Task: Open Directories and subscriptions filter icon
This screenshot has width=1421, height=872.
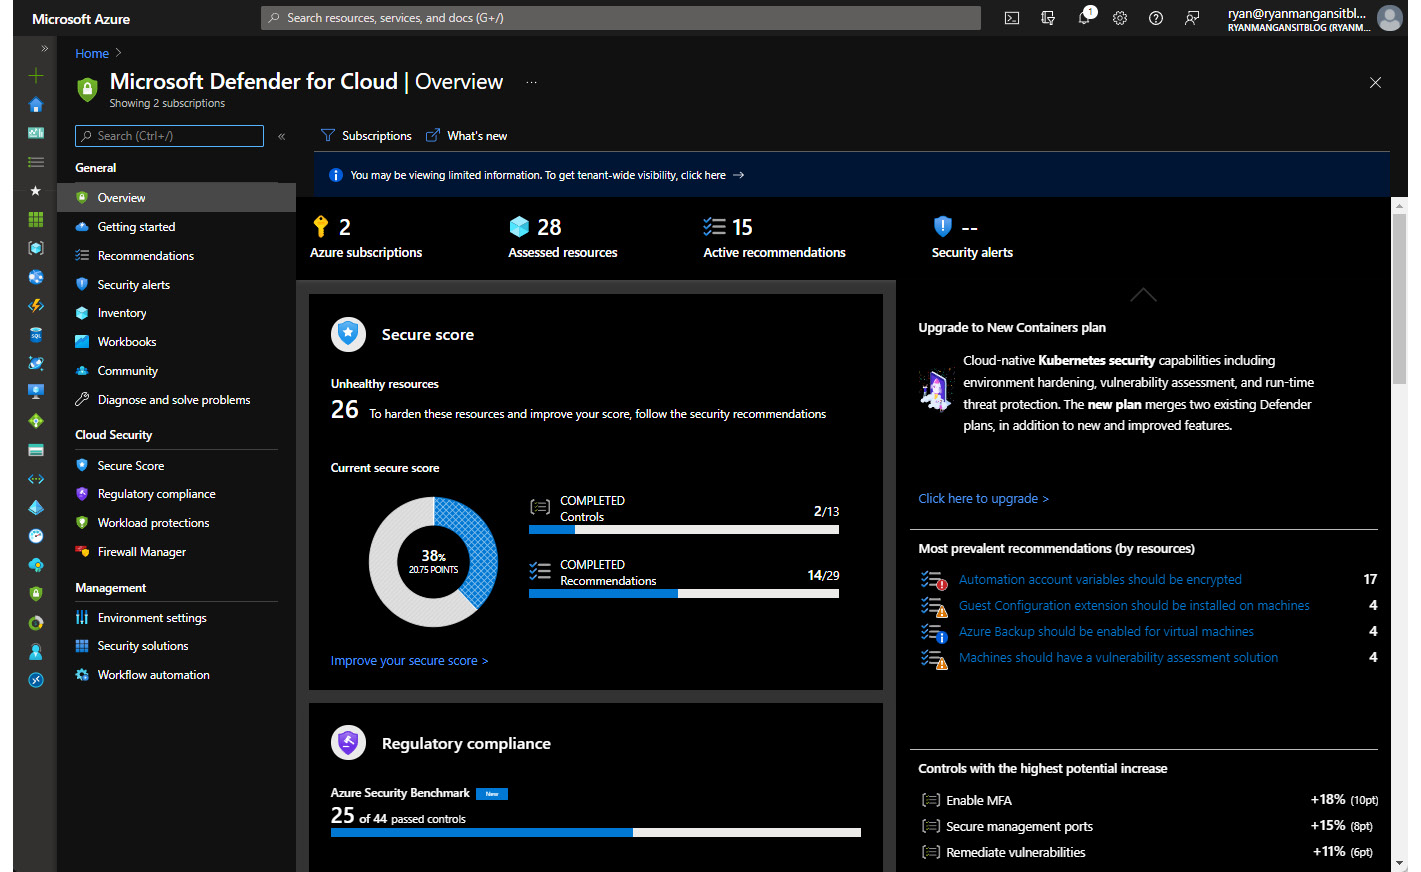Action: pyautogui.click(x=1048, y=18)
